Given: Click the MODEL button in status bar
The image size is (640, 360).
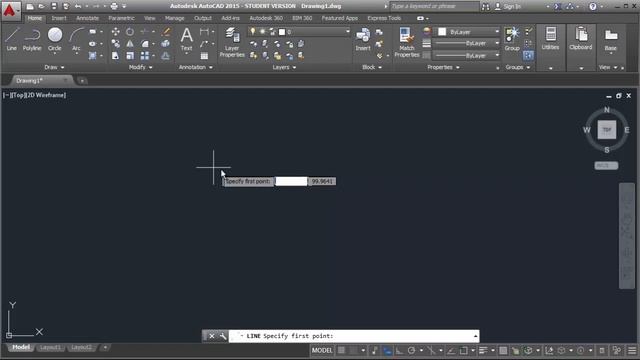Looking at the screenshot, I should [322, 350].
